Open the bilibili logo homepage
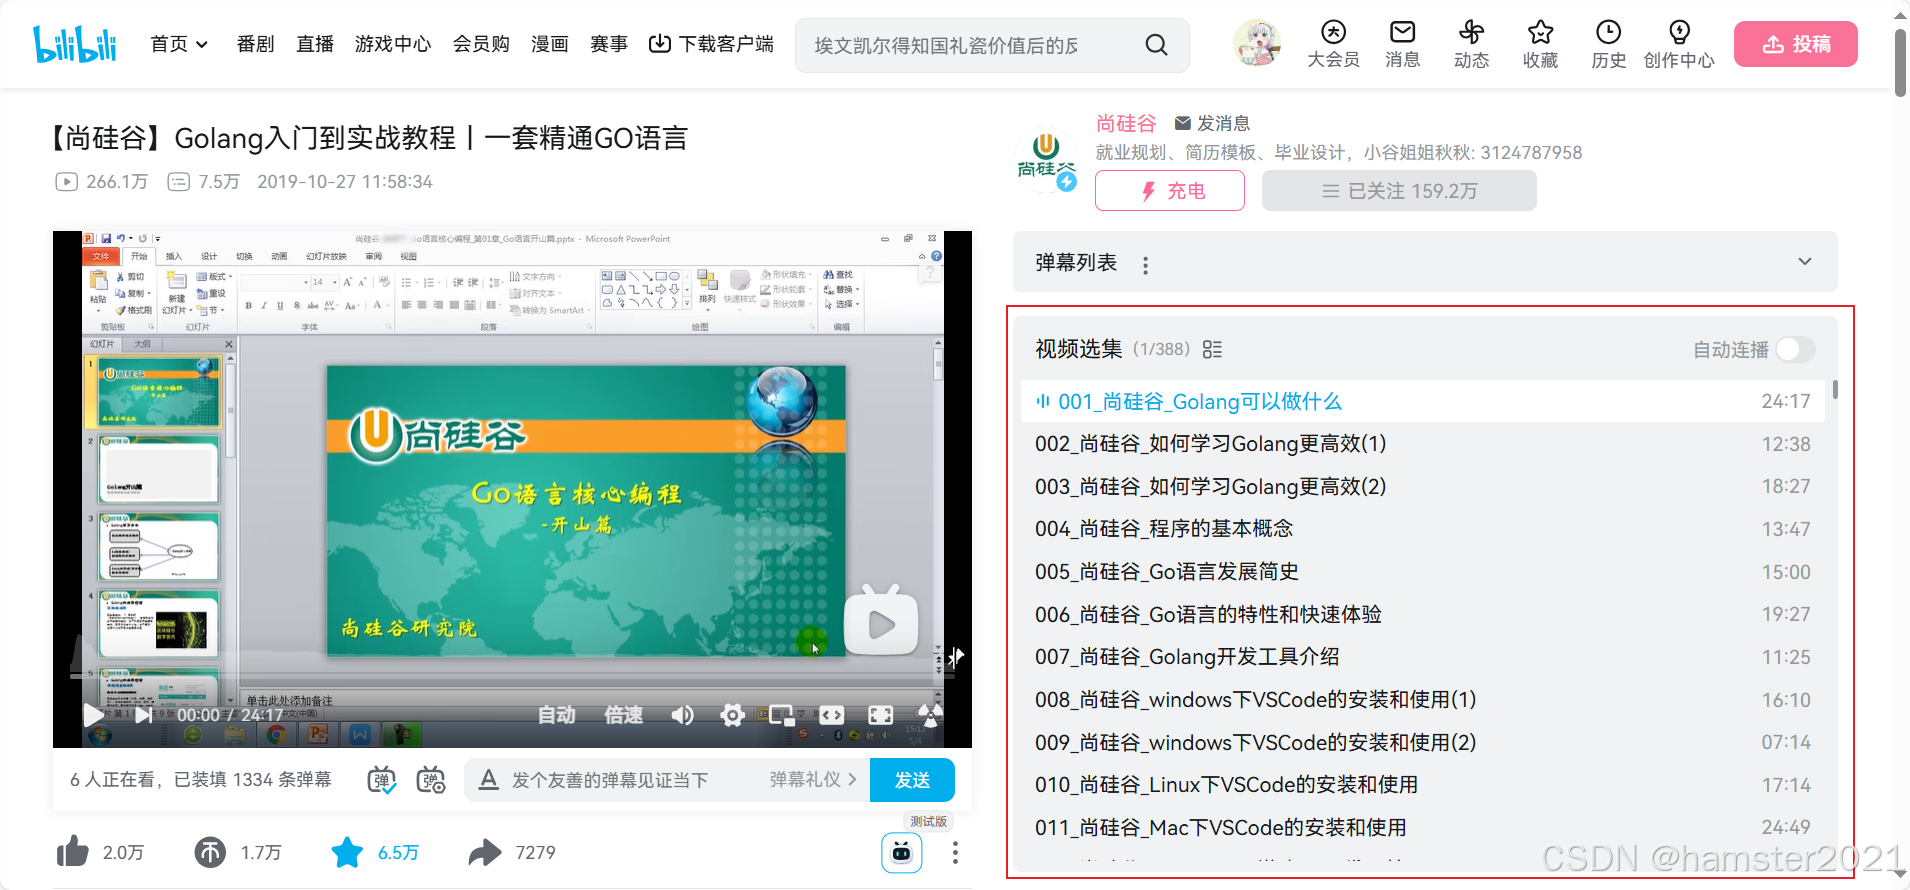Screen dimensions: 1910x890 click(75, 44)
